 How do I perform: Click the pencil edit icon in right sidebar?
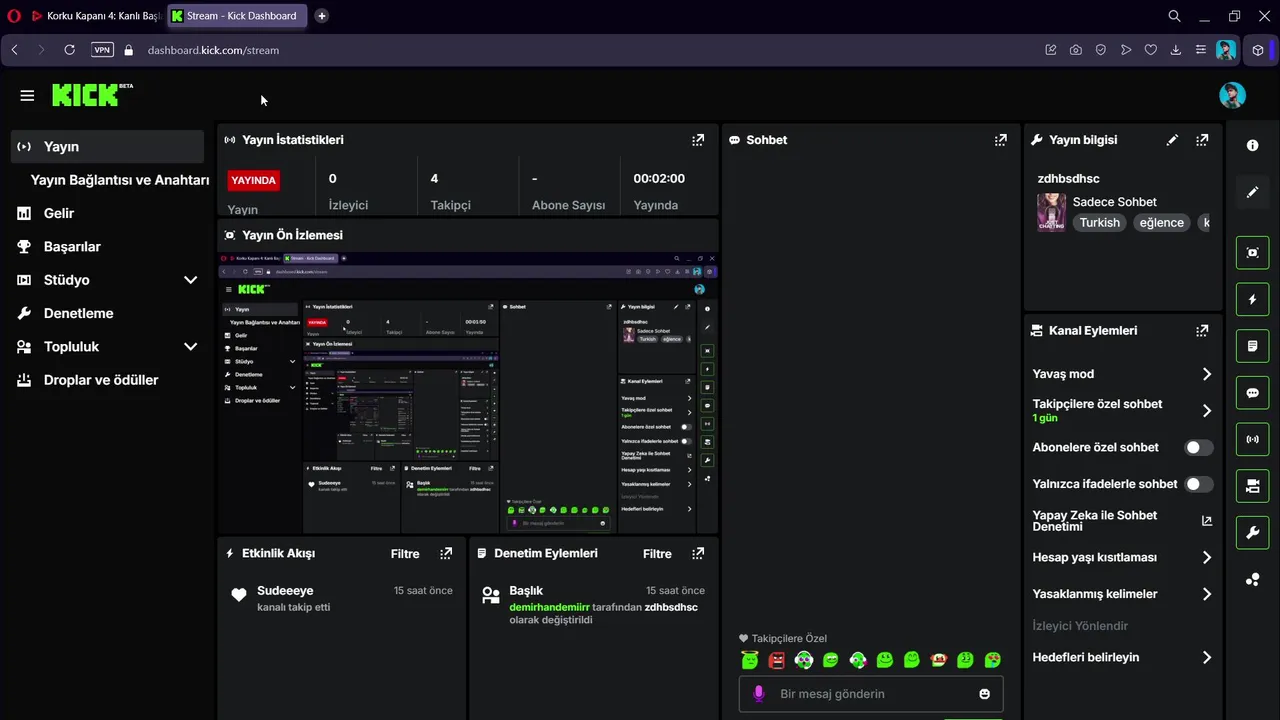[1252, 192]
